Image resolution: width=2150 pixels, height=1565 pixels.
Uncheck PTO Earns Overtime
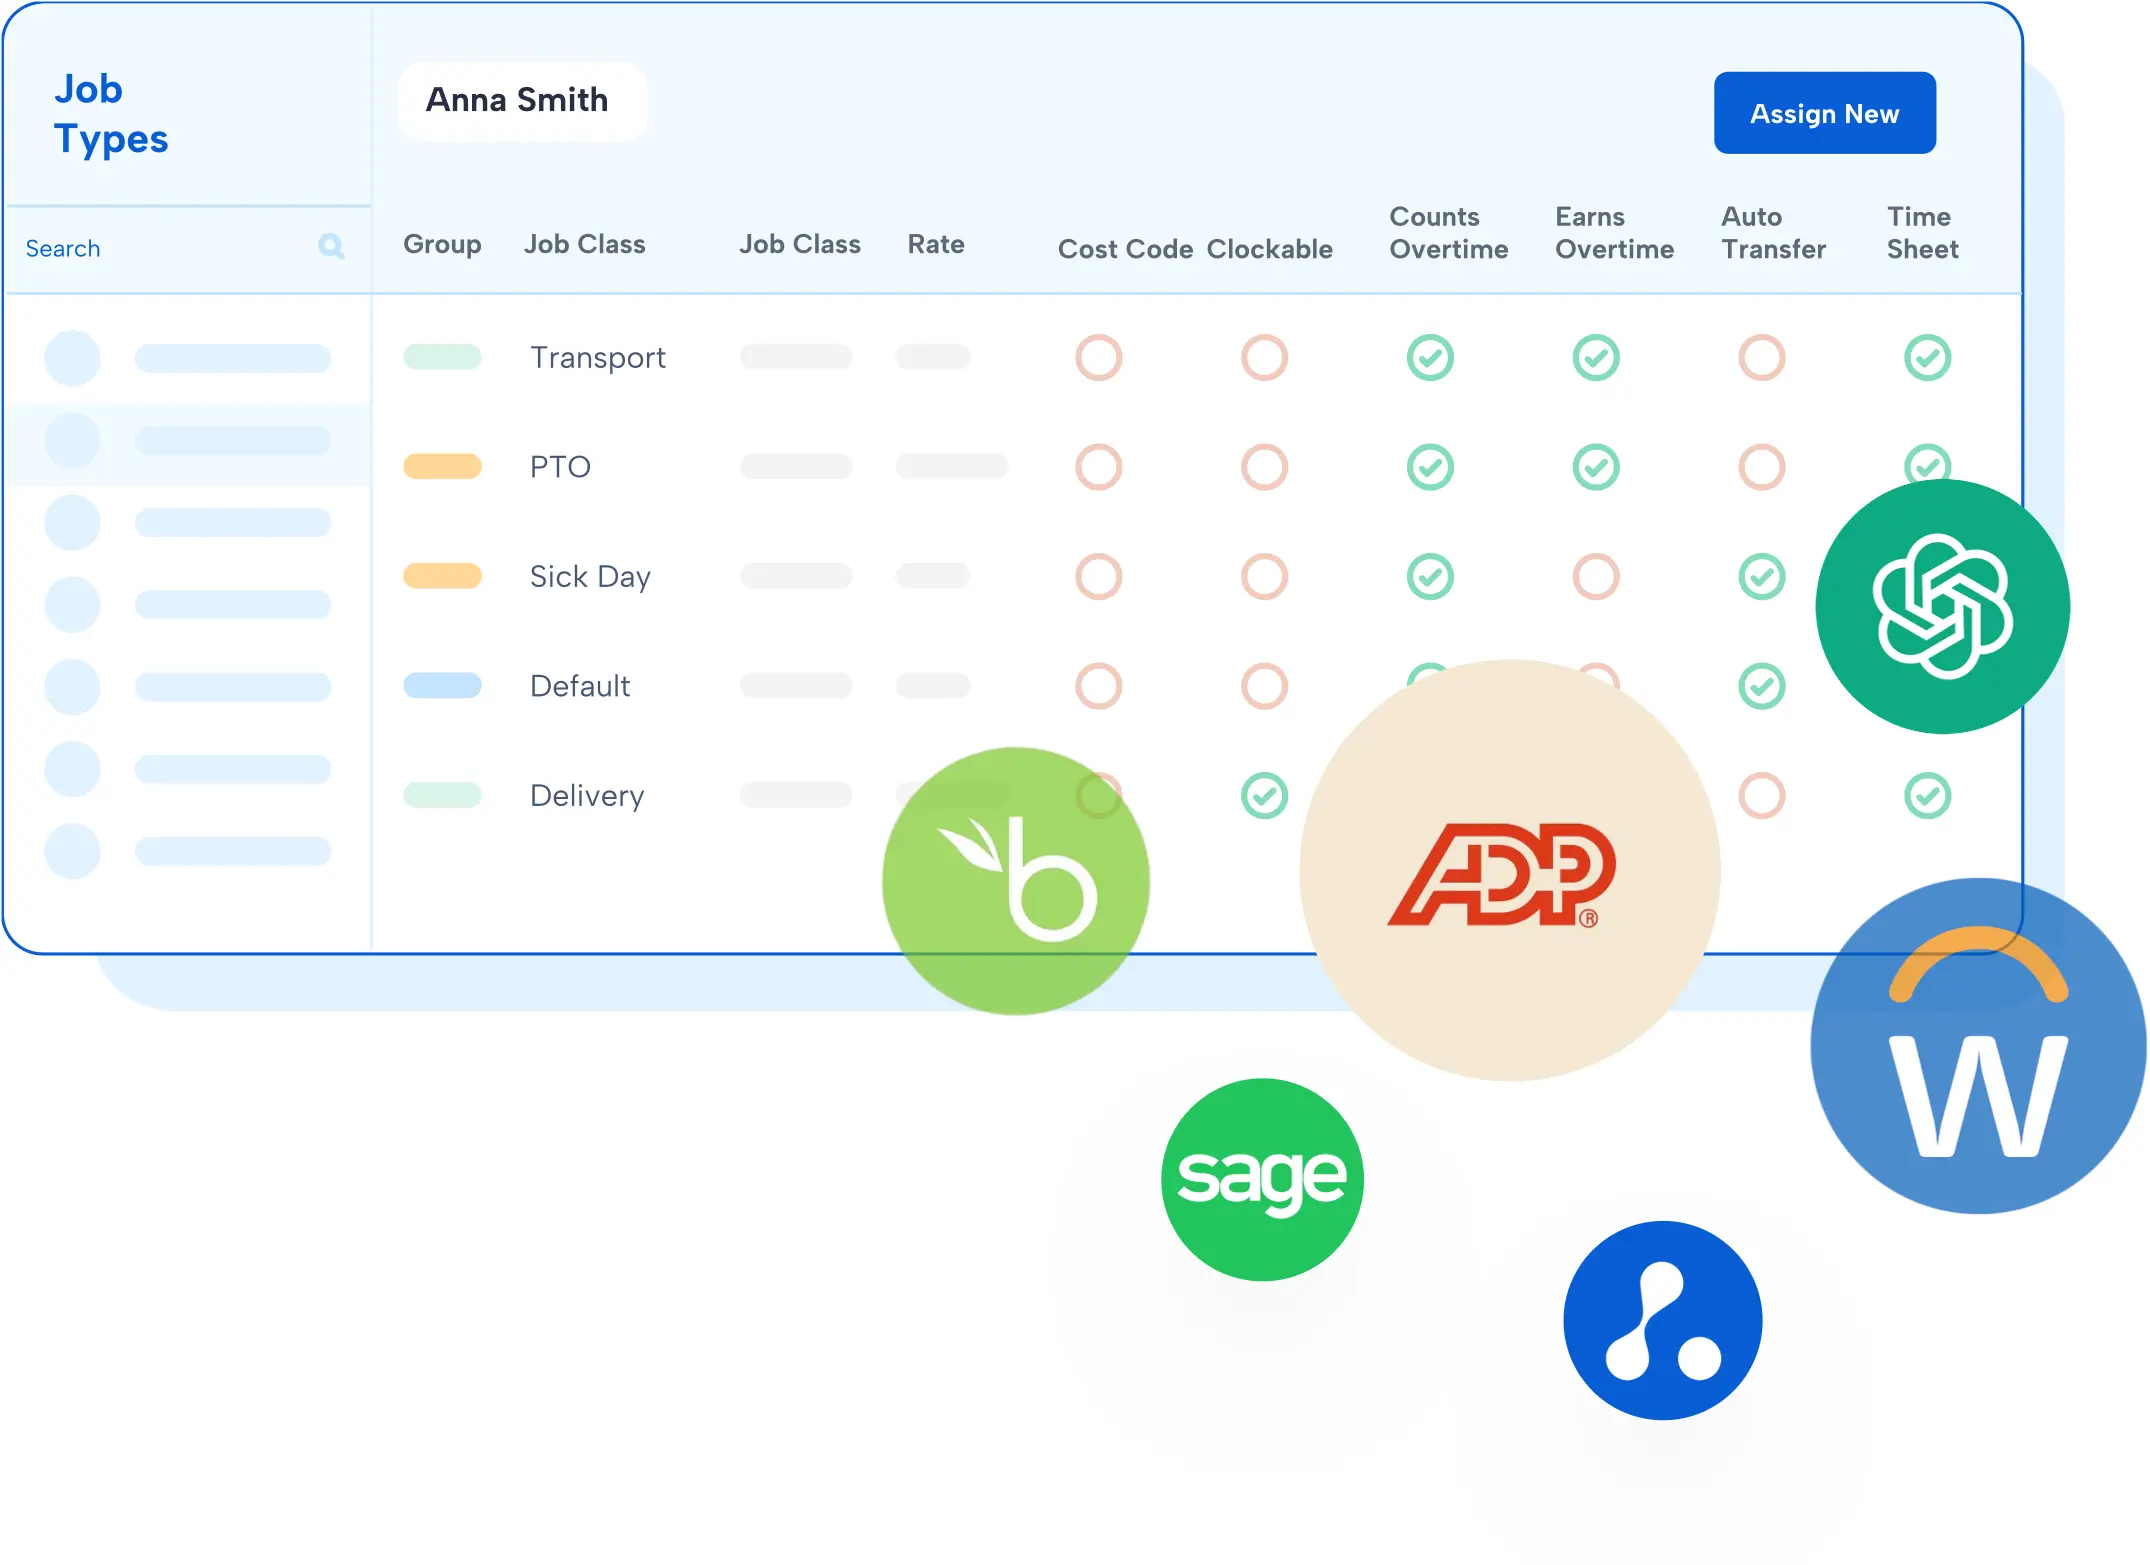pos(1596,467)
